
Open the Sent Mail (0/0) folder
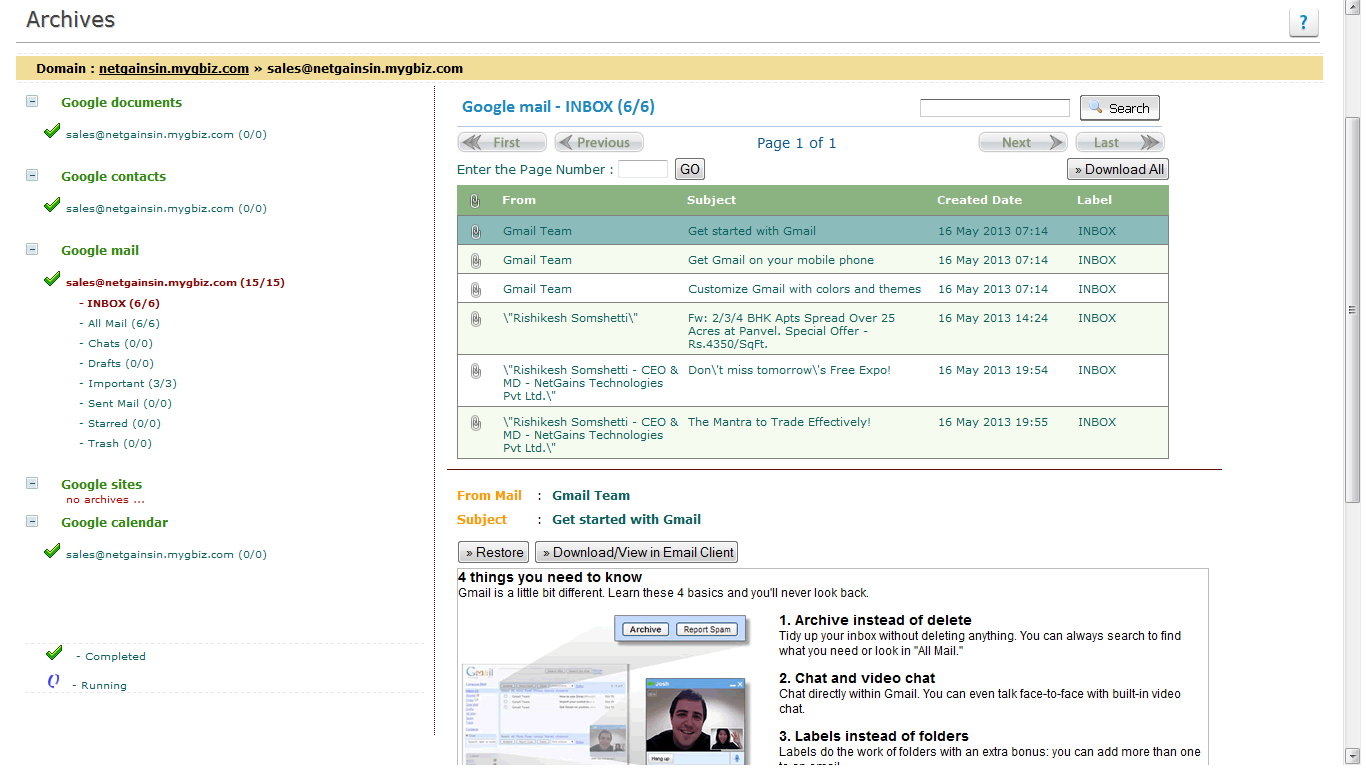pyautogui.click(x=130, y=403)
